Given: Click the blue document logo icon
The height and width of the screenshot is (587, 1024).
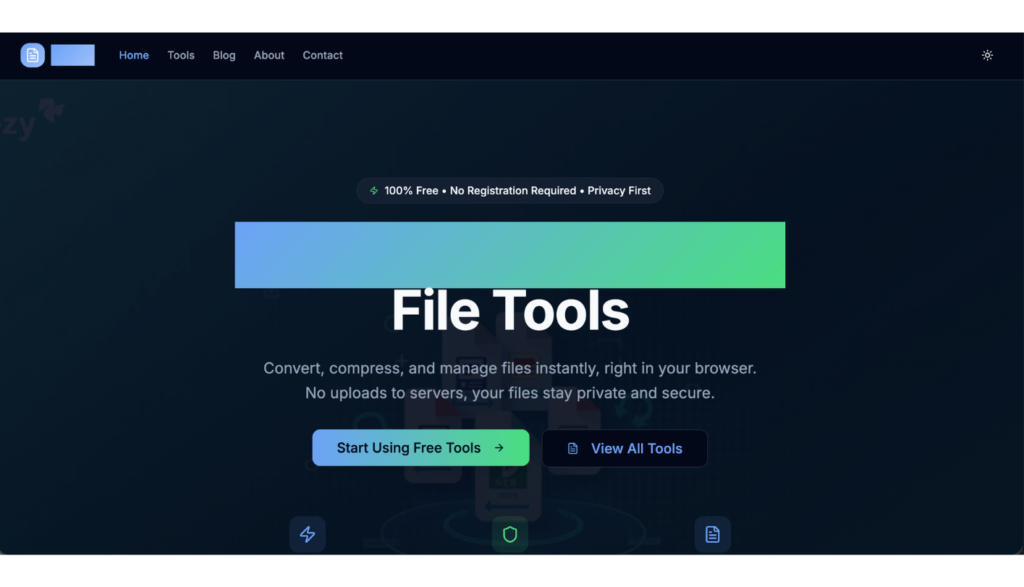Looking at the screenshot, I should point(33,55).
